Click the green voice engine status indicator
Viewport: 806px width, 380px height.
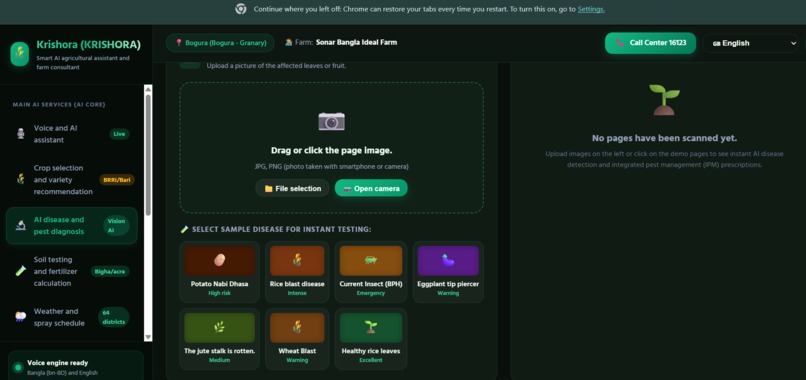point(18,367)
